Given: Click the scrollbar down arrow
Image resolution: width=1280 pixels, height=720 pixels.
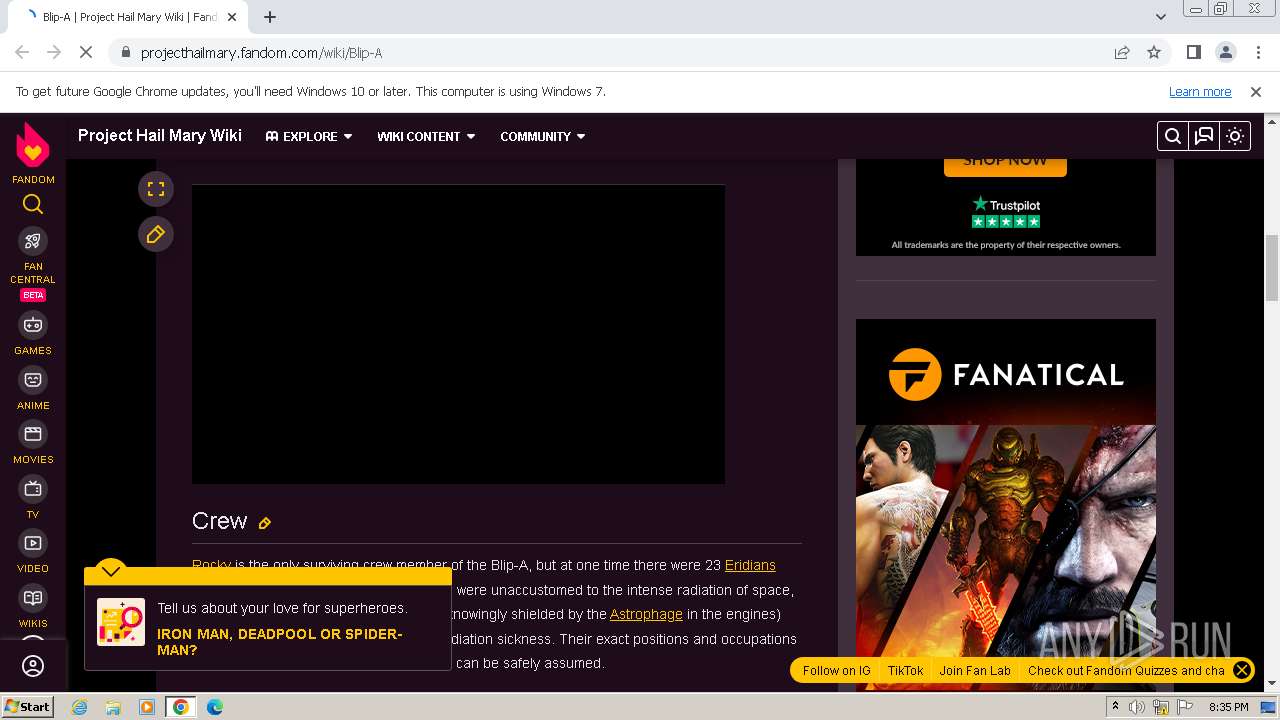Looking at the screenshot, I should pos(1272,684).
